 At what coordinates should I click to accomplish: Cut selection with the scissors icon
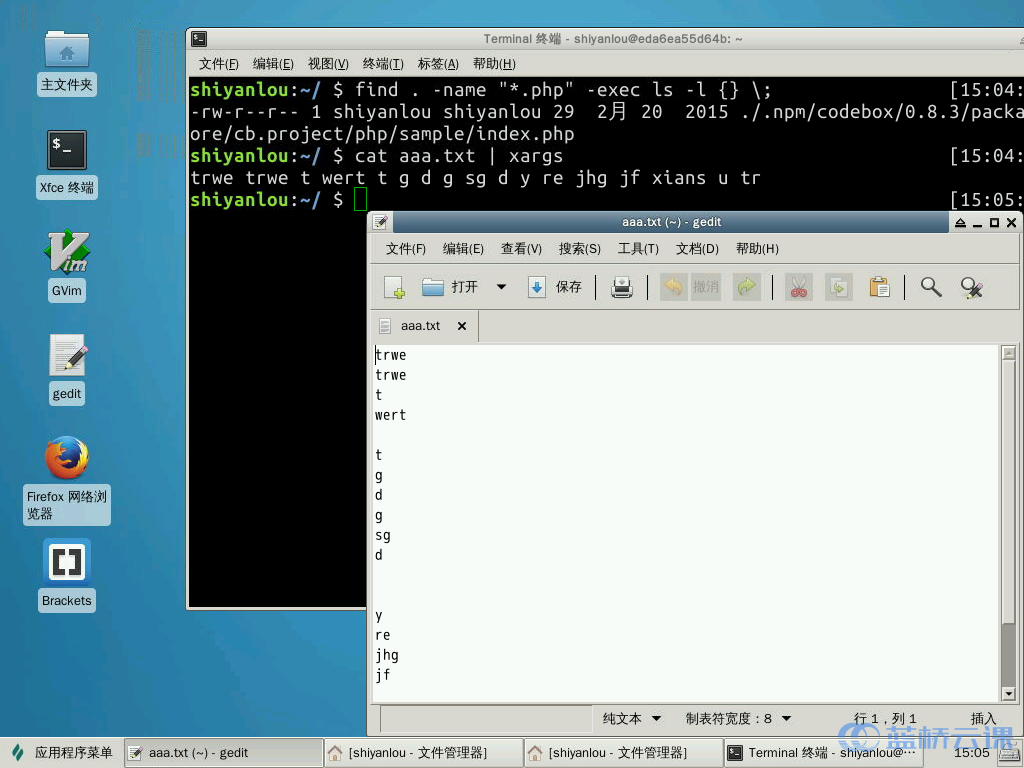[x=798, y=287]
